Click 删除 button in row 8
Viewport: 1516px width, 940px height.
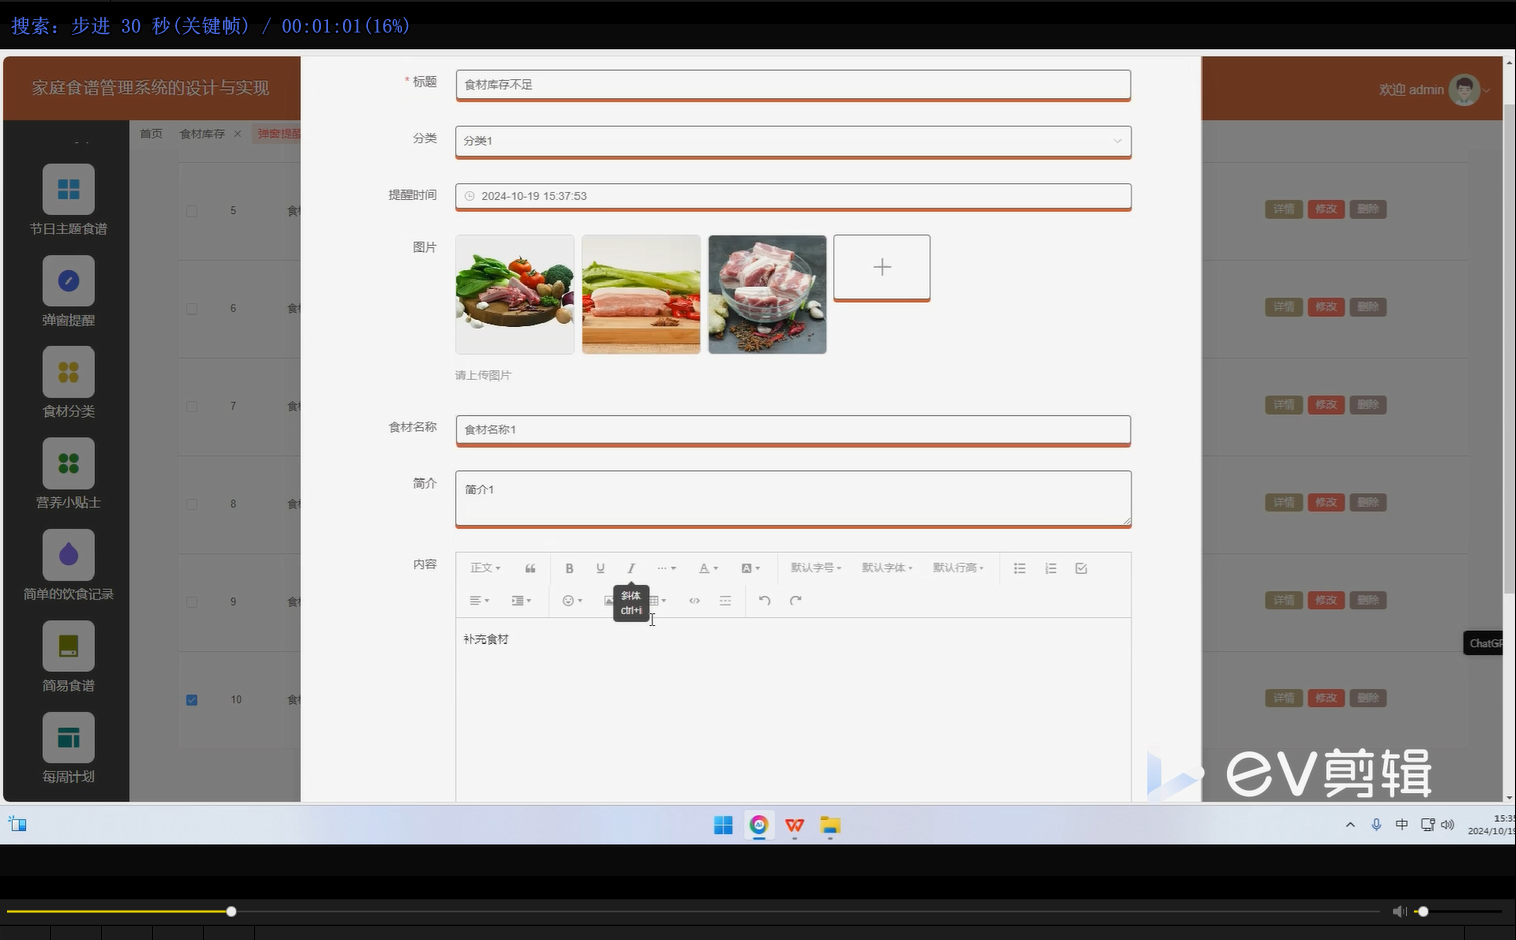(1368, 502)
